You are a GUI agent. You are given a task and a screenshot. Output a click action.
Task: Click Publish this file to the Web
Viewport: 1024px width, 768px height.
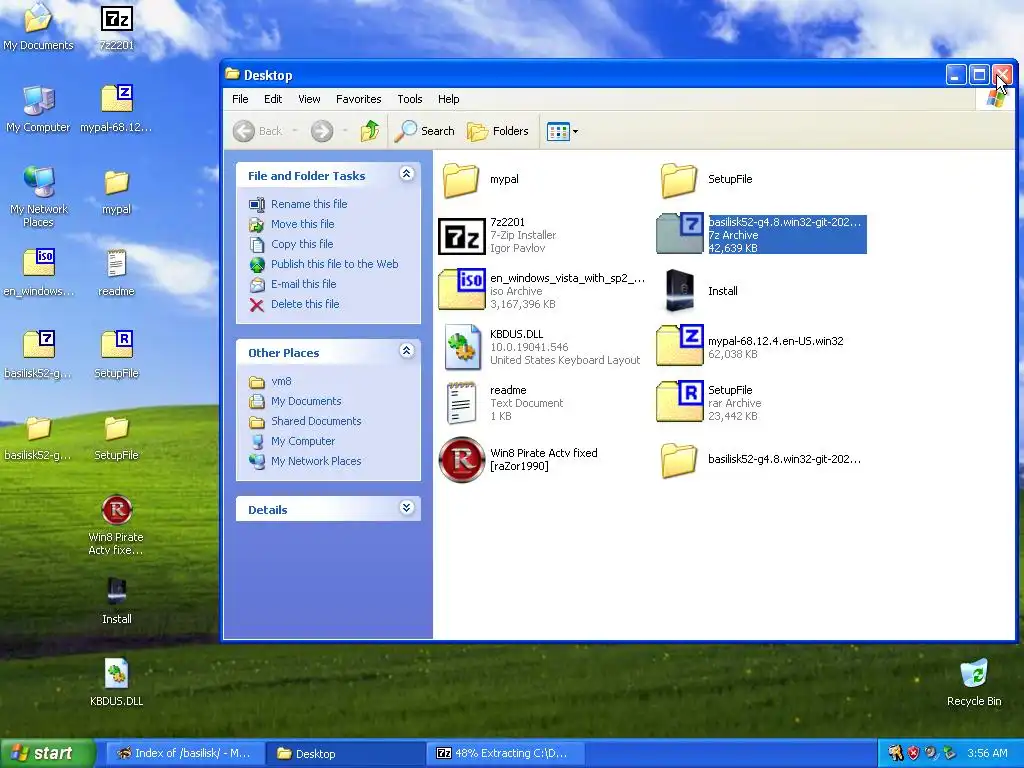coord(323,264)
